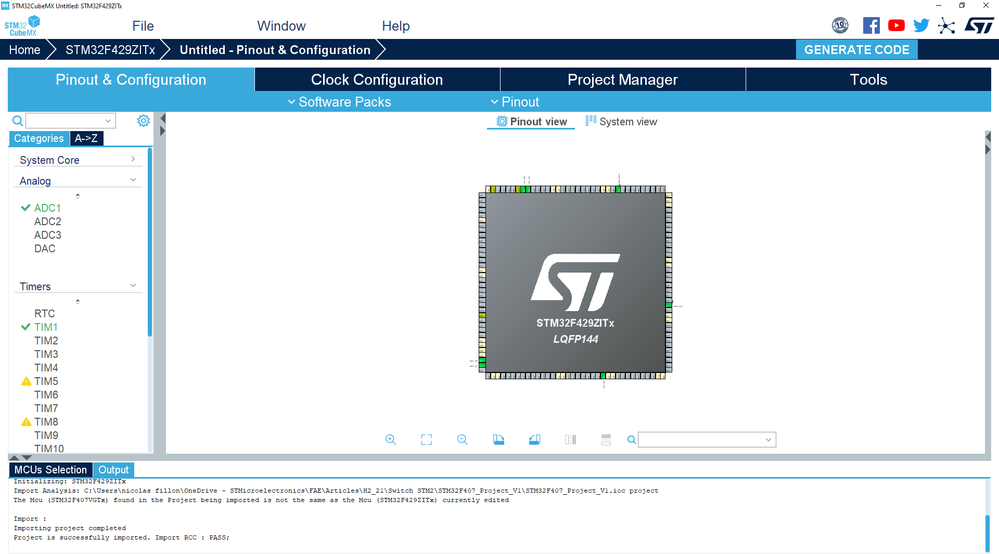
Task: Click the fit-to-screen best fit icon
Action: (x=426, y=439)
